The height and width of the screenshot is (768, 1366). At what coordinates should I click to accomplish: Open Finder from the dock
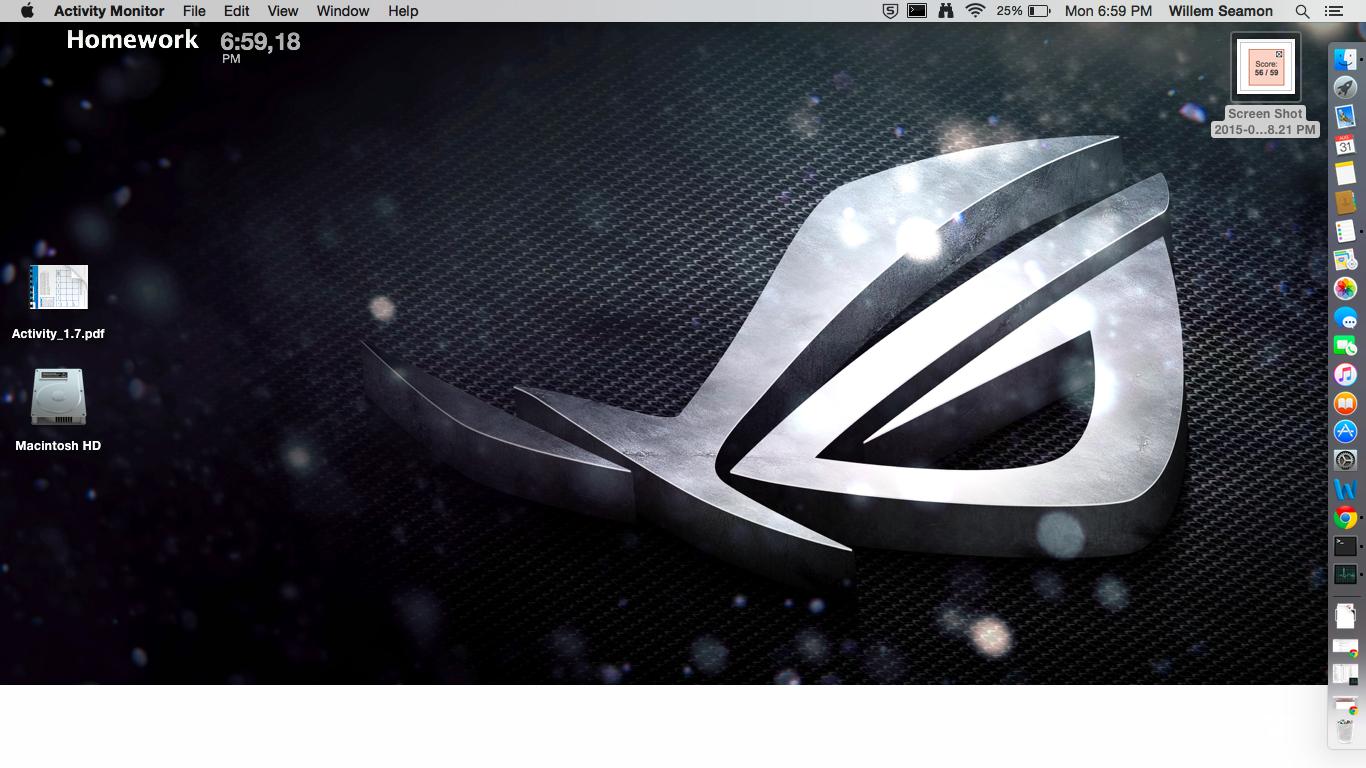[x=1345, y=60]
